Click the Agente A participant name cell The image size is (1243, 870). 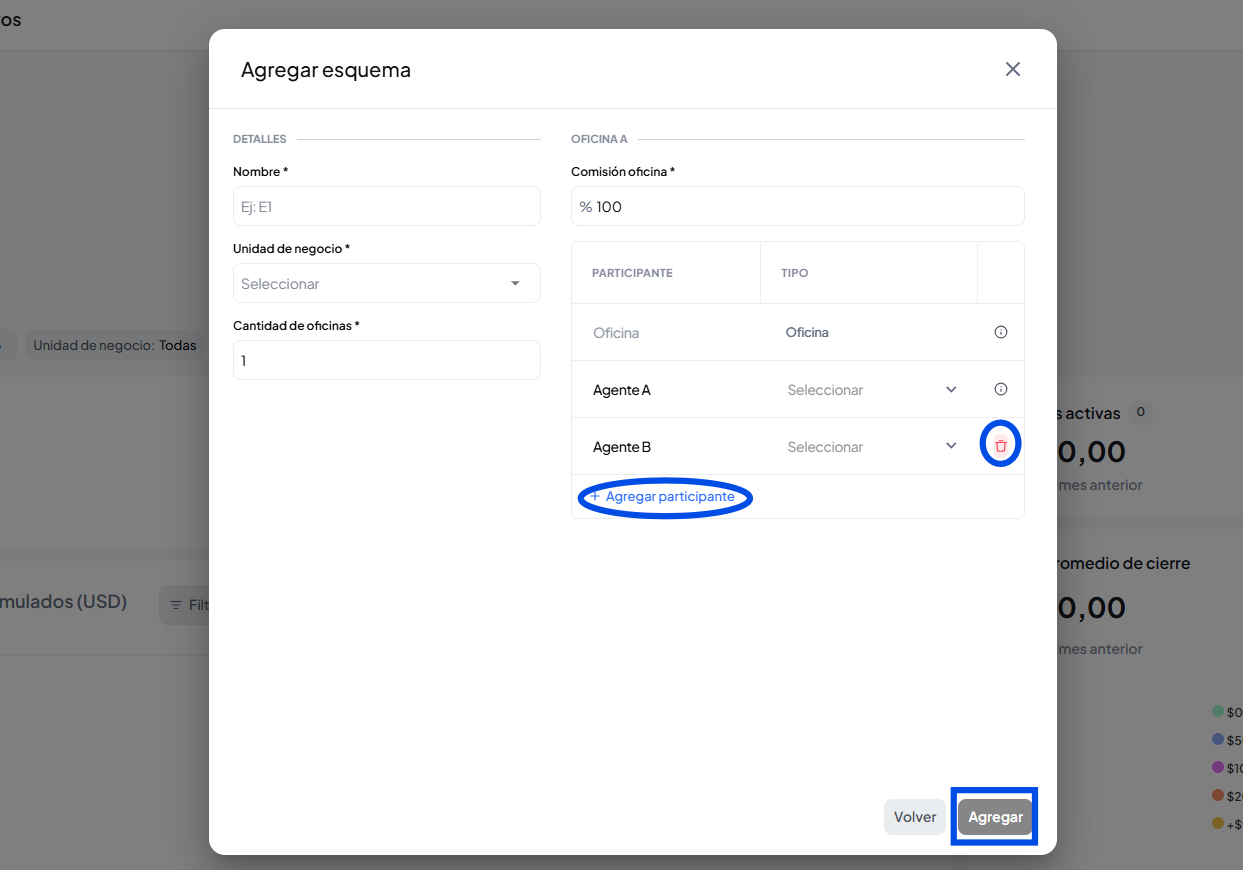[x=622, y=390]
